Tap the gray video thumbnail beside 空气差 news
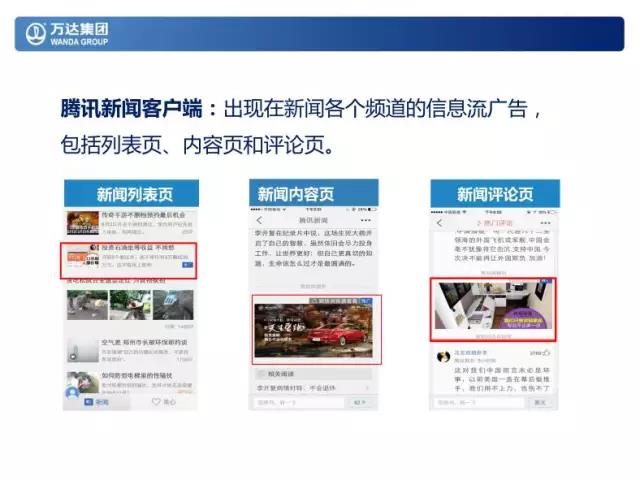This screenshot has height=480, width=640. [x=83, y=350]
